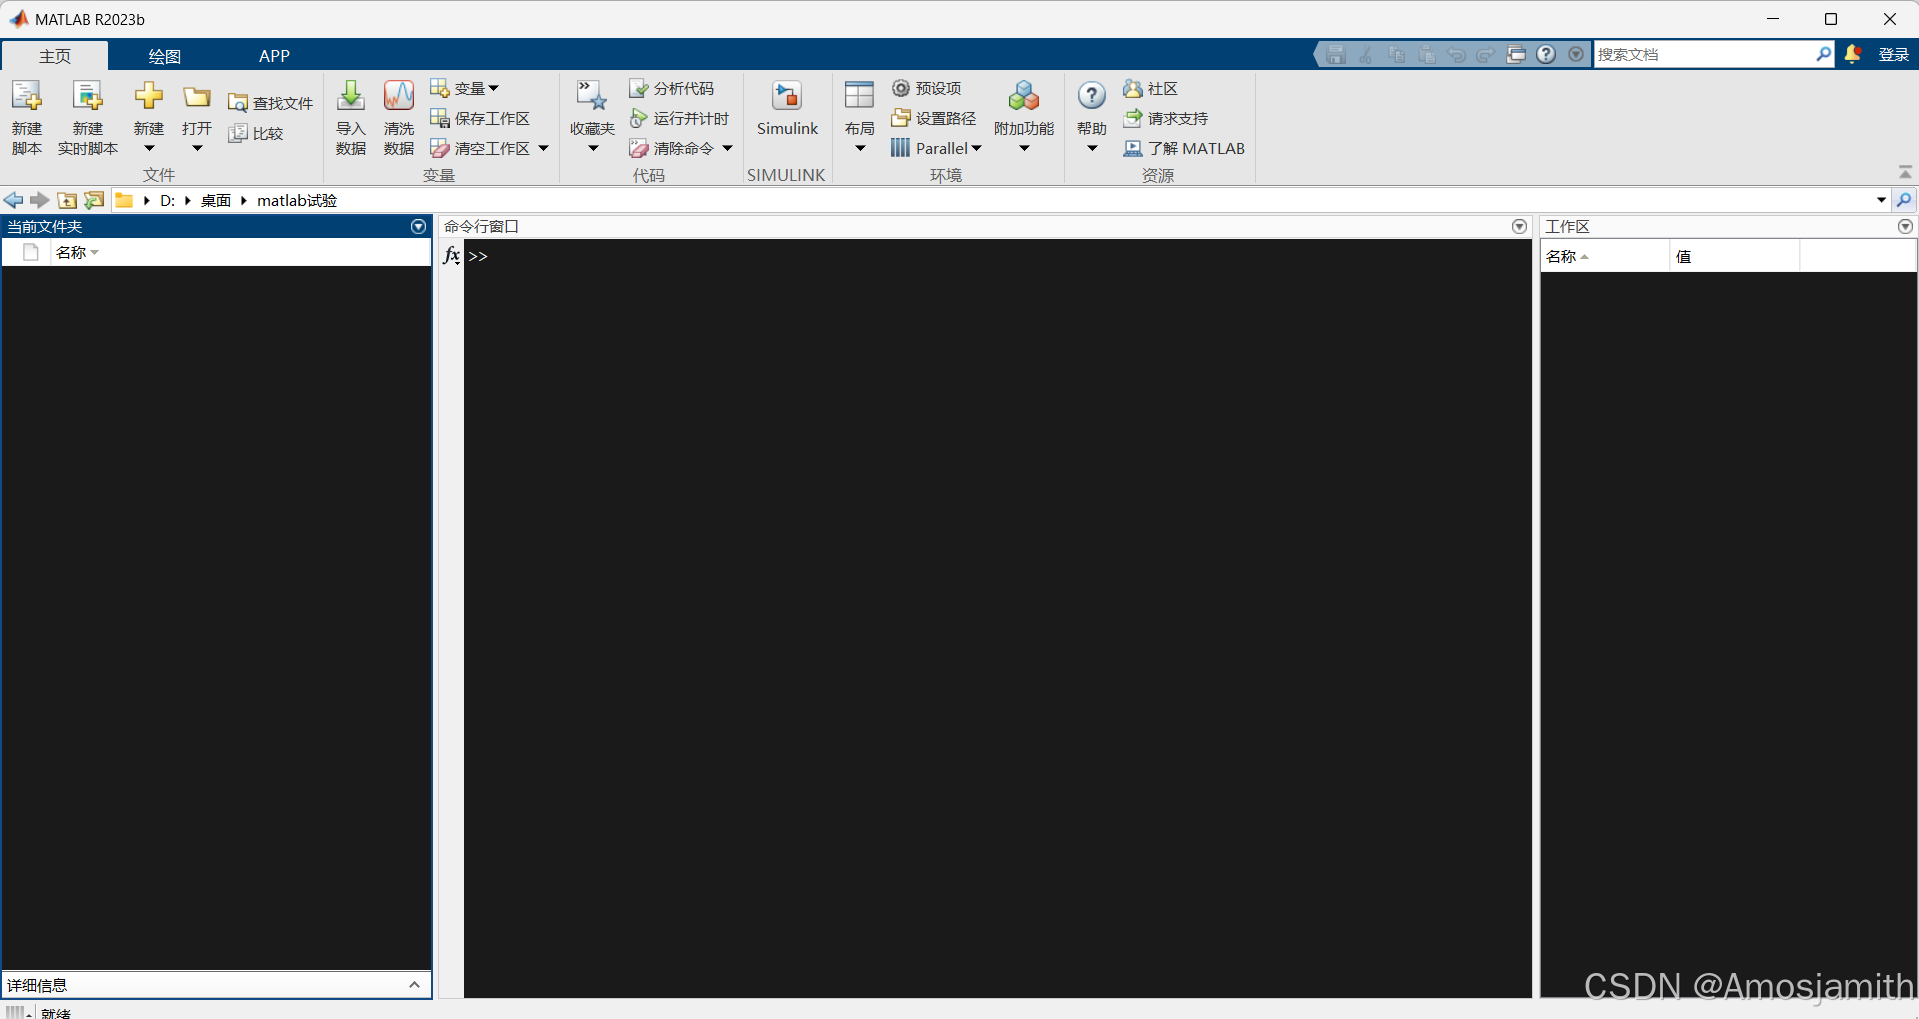Click the workspace 值 column header
The width and height of the screenshot is (1919, 1019).
click(1734, 256)
